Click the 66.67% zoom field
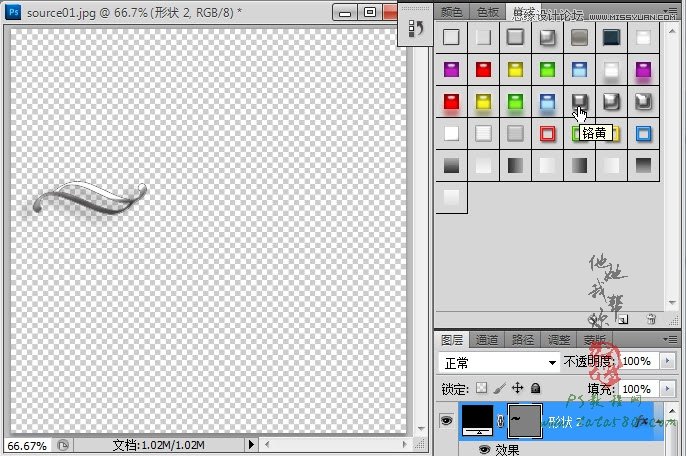This screenshot has width=686, height=456. (x=27, y=445)
